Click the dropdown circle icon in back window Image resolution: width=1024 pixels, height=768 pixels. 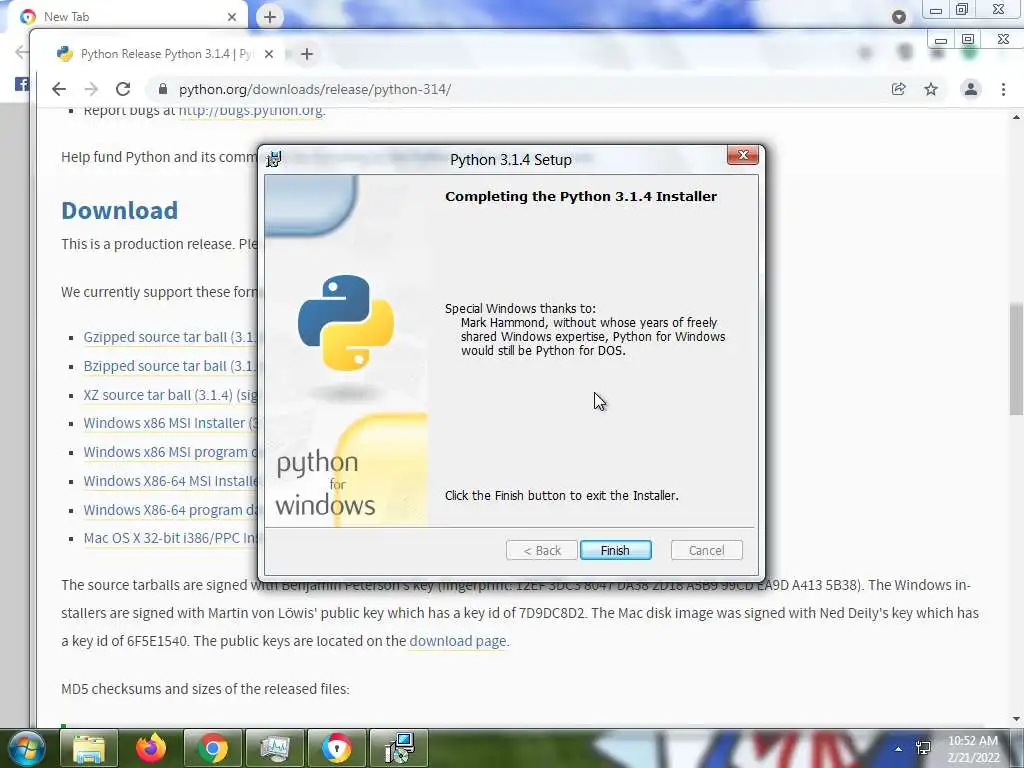[899, 17]
